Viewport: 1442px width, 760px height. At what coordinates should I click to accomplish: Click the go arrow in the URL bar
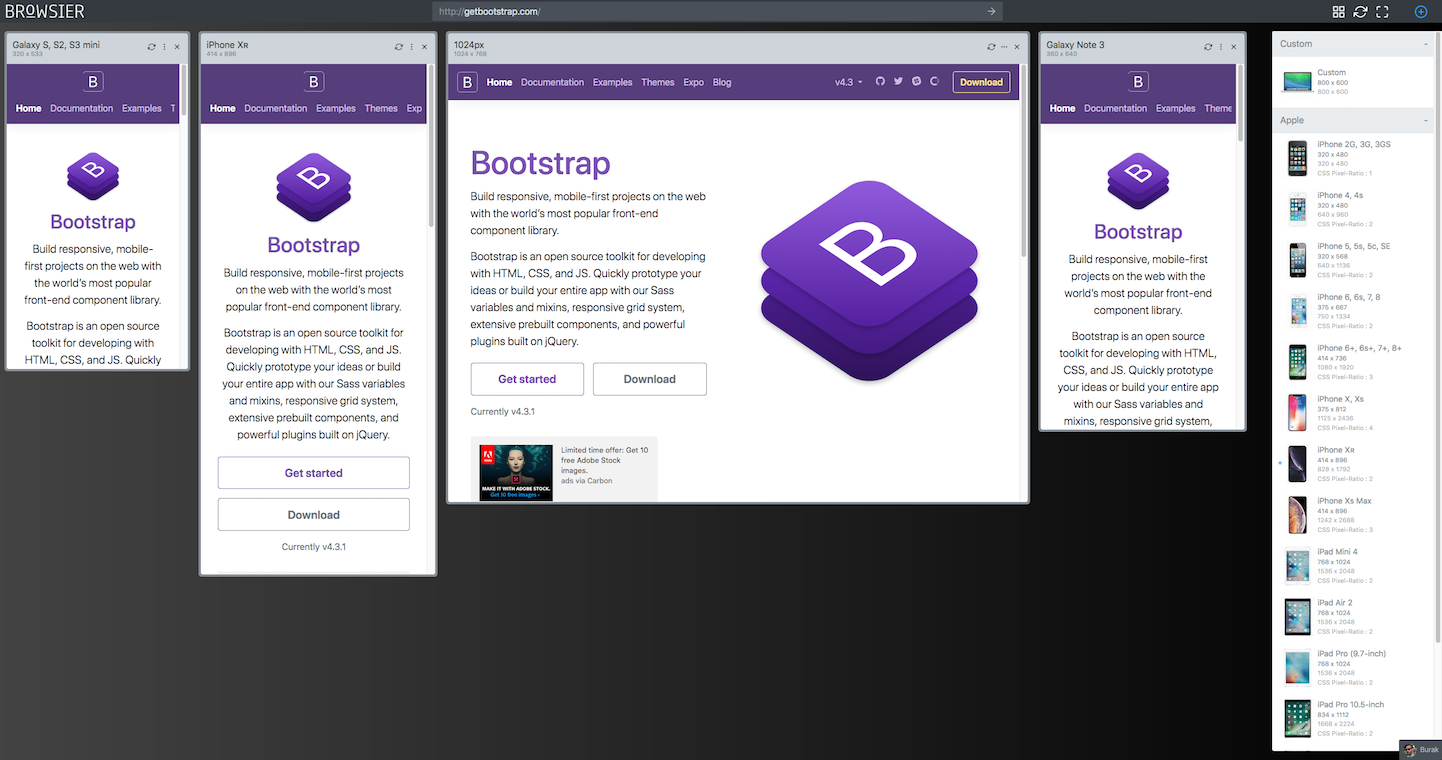point(991,11)
